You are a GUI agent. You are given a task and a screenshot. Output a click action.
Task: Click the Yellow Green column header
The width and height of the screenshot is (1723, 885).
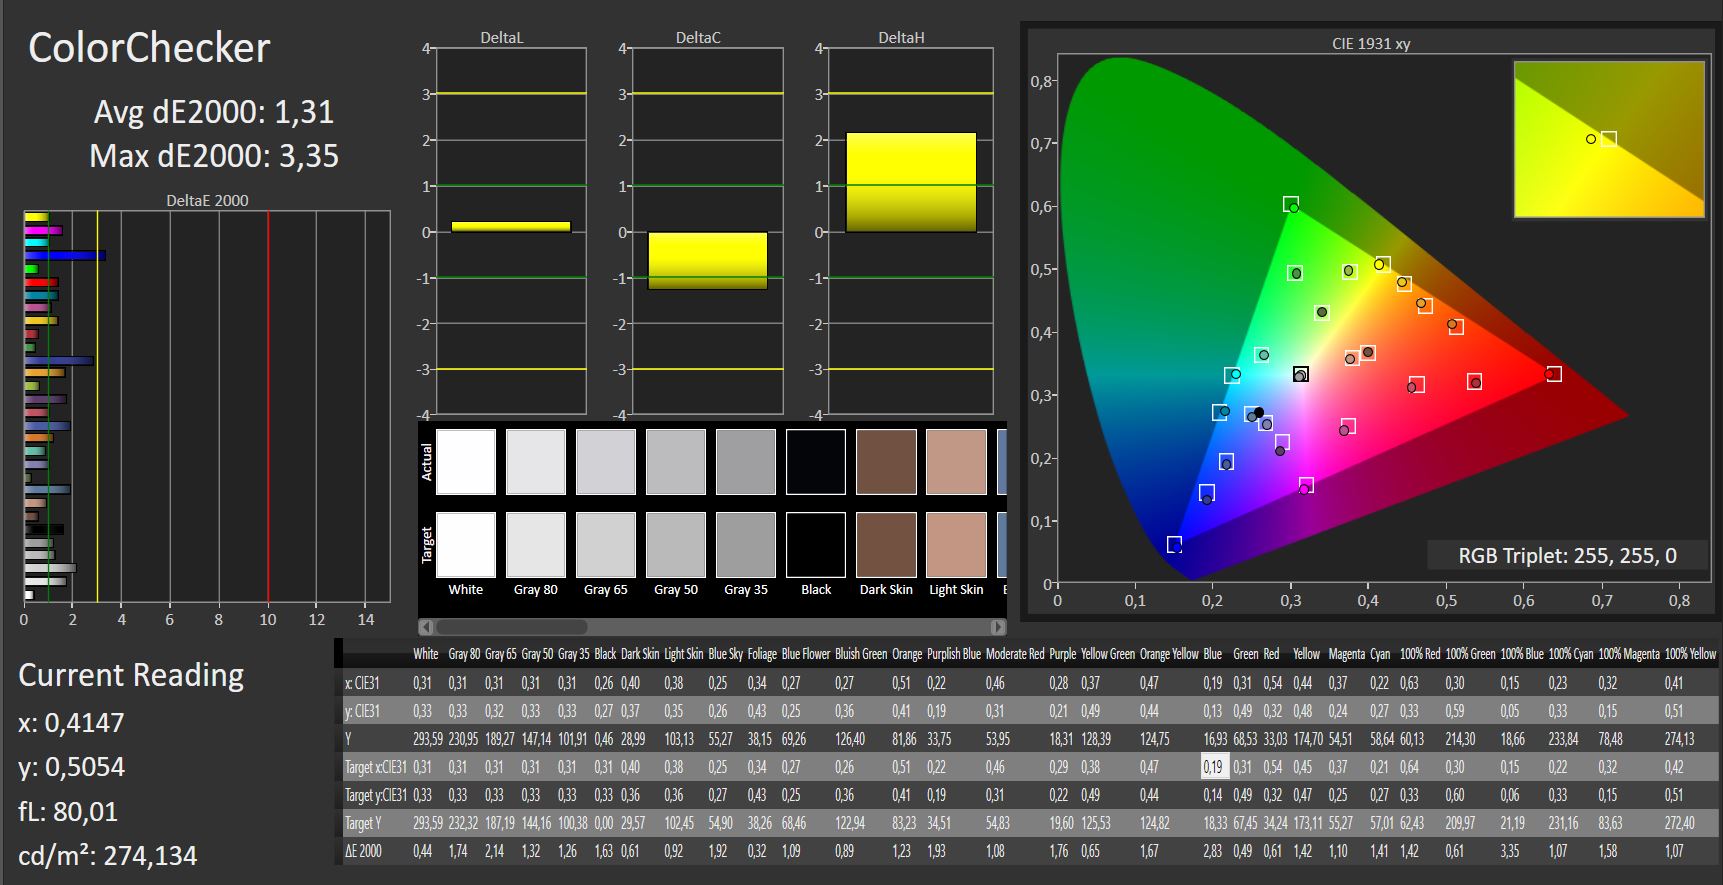(1108, 654)
